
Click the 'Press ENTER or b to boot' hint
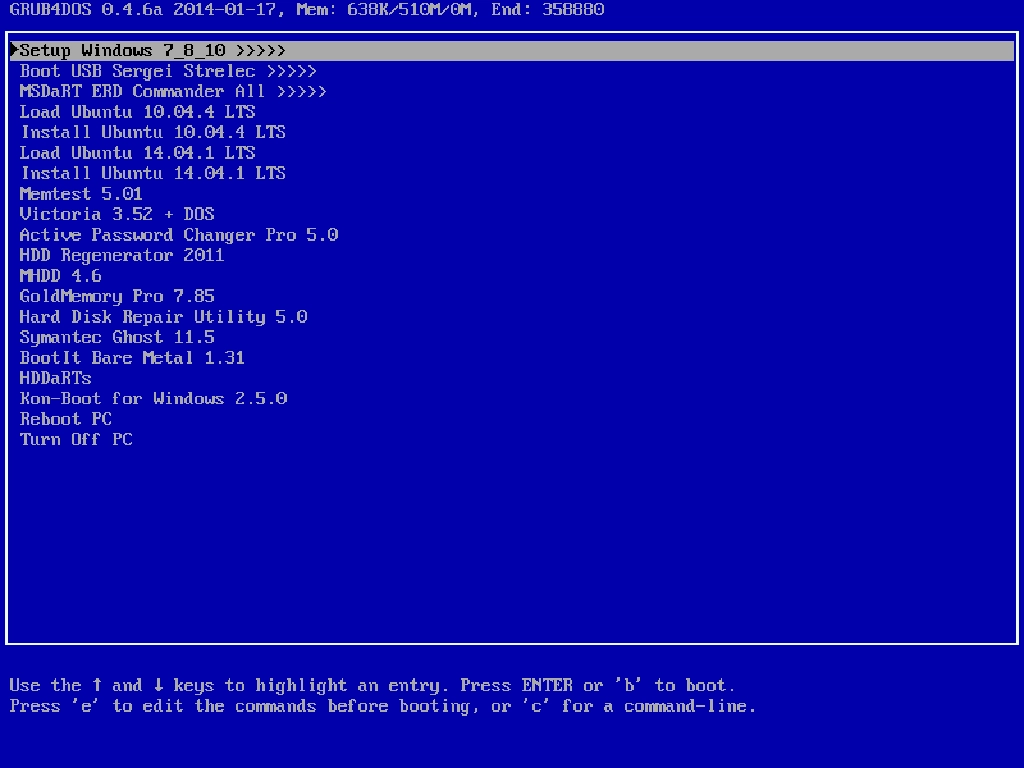coord(598,685)
